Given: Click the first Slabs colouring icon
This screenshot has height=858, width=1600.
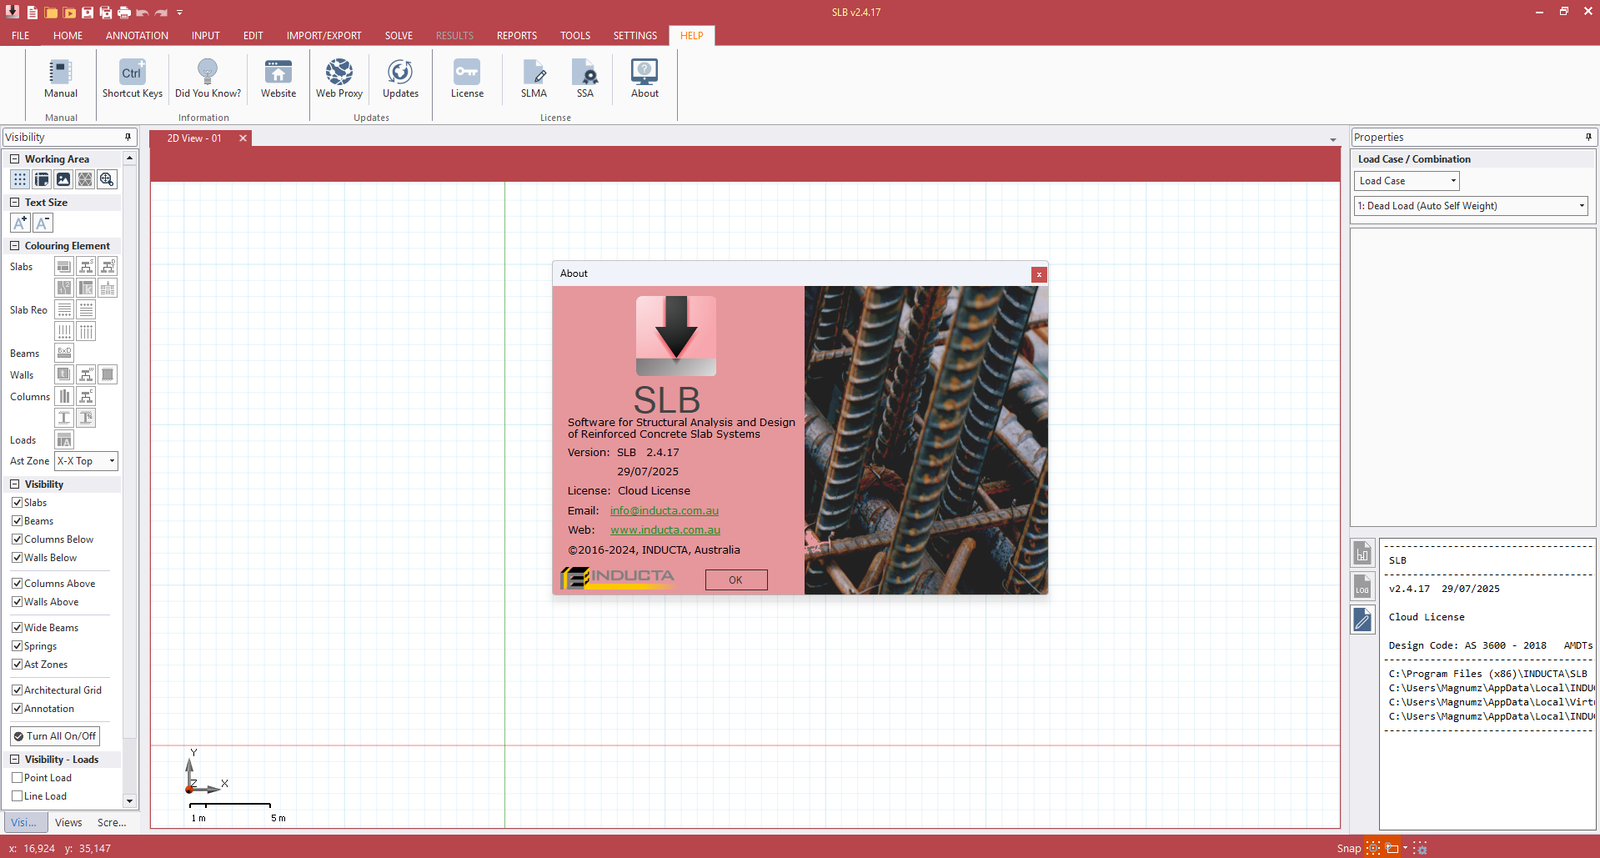Looking at the screenshot, I should pos(64,266).
